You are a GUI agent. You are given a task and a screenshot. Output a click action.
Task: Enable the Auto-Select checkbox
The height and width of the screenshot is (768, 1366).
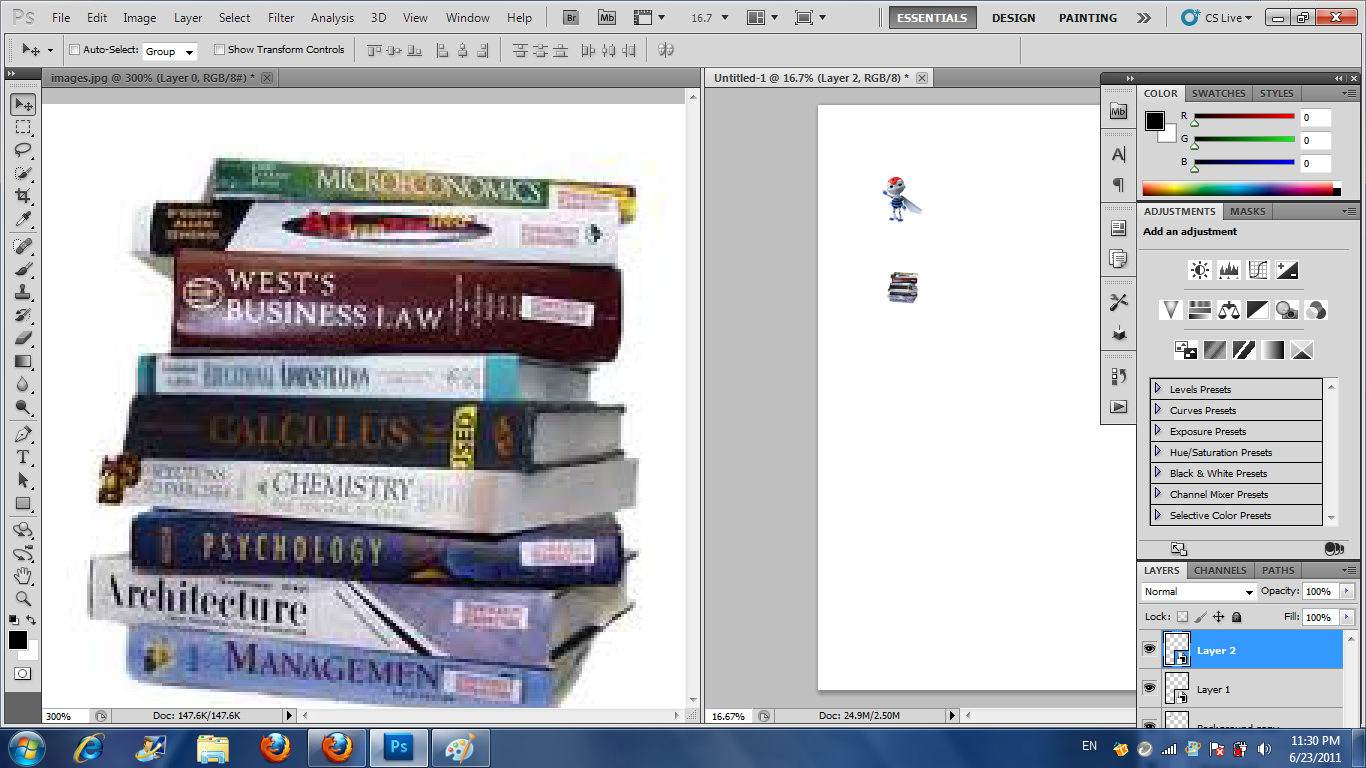coord(75,50)
